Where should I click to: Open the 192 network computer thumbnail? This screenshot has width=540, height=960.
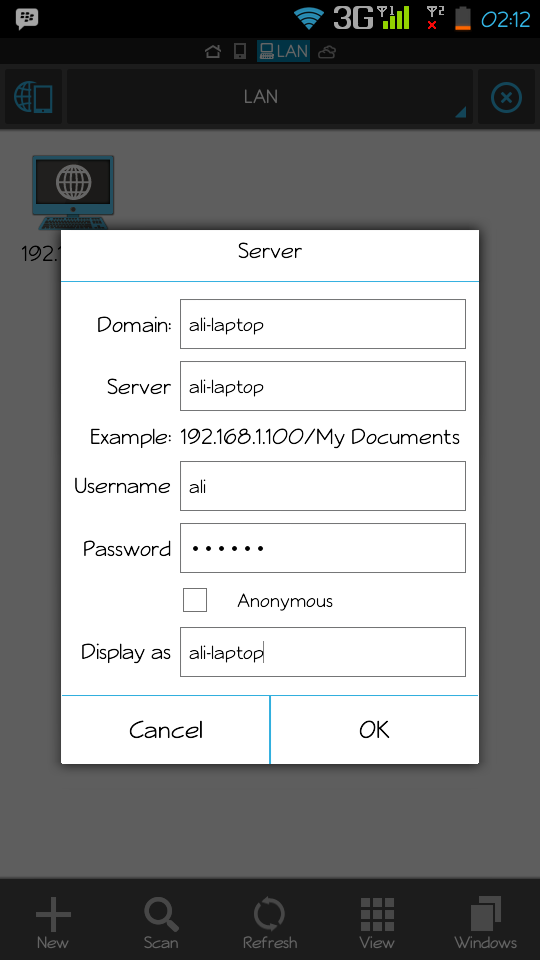tap(73, 193)
